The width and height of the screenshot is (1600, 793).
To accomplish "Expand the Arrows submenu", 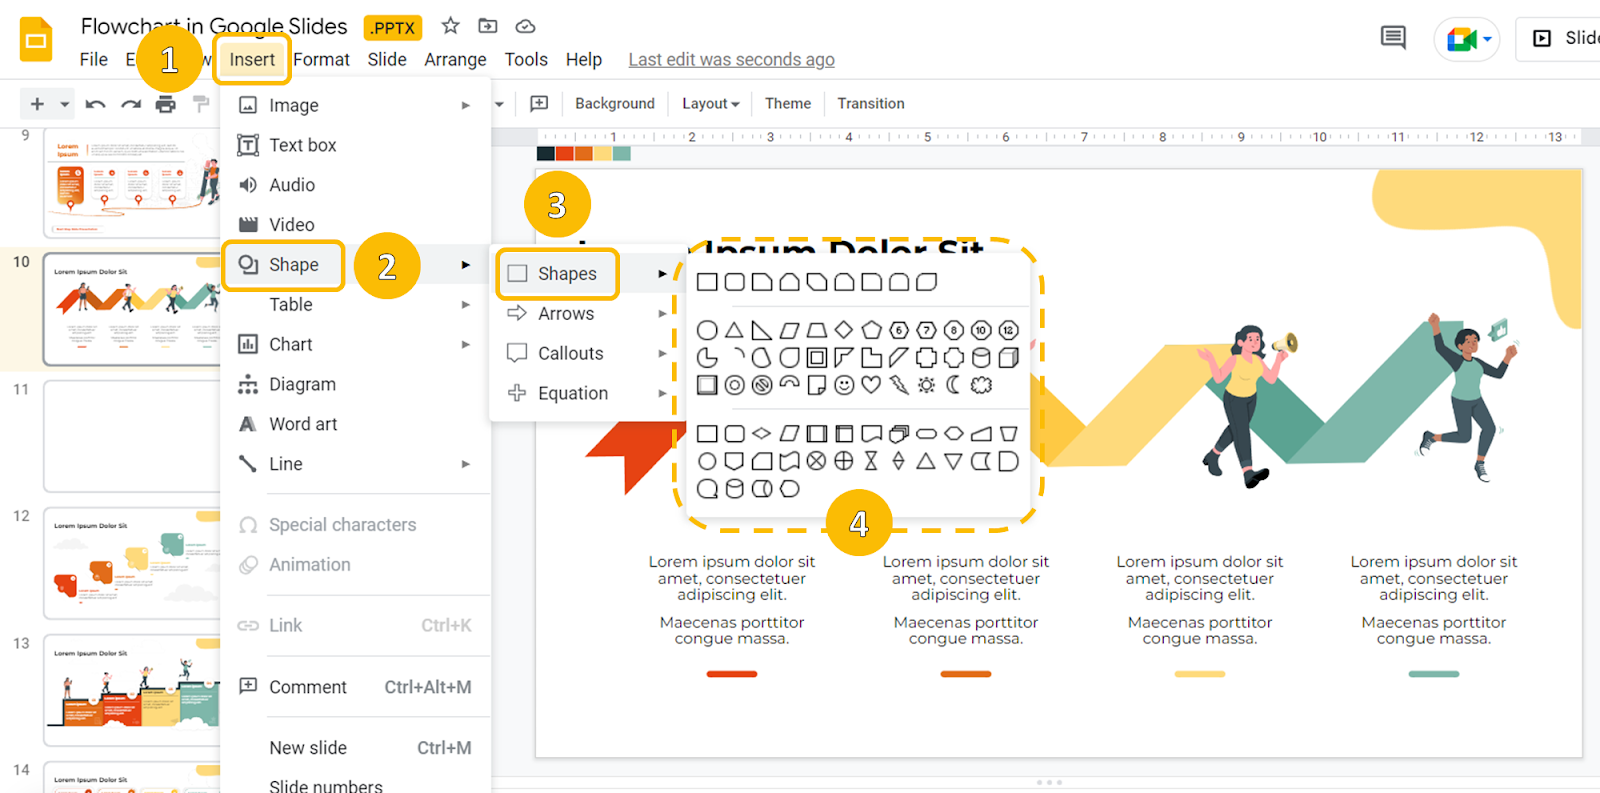I will pos(587,313).
